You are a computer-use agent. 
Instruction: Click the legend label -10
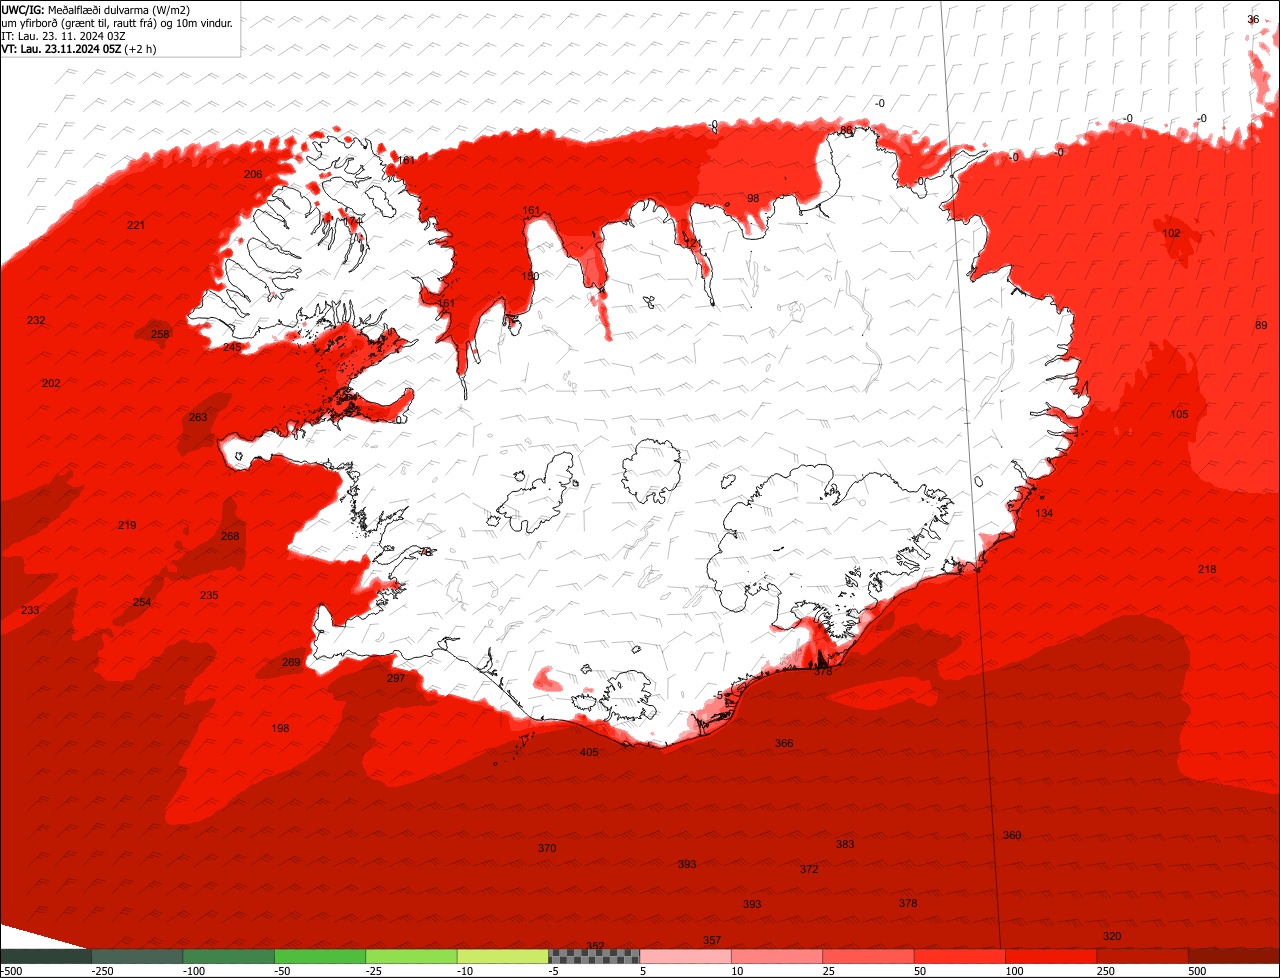coord(466,970)
